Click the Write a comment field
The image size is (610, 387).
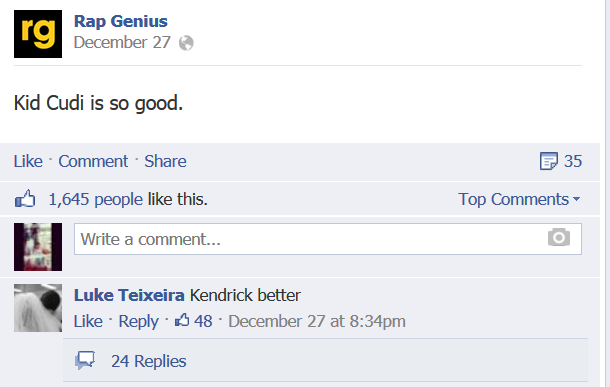coord(328,239)
